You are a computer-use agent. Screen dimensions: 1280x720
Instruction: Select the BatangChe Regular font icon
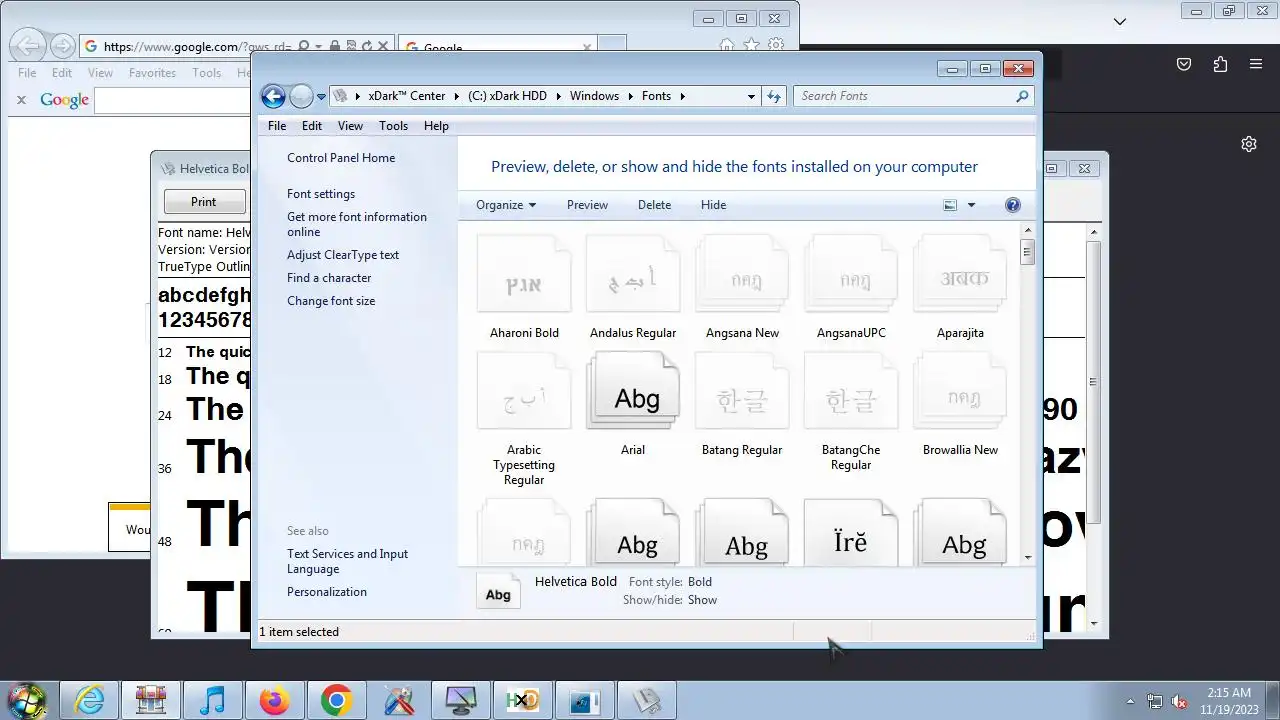point(851,393)
